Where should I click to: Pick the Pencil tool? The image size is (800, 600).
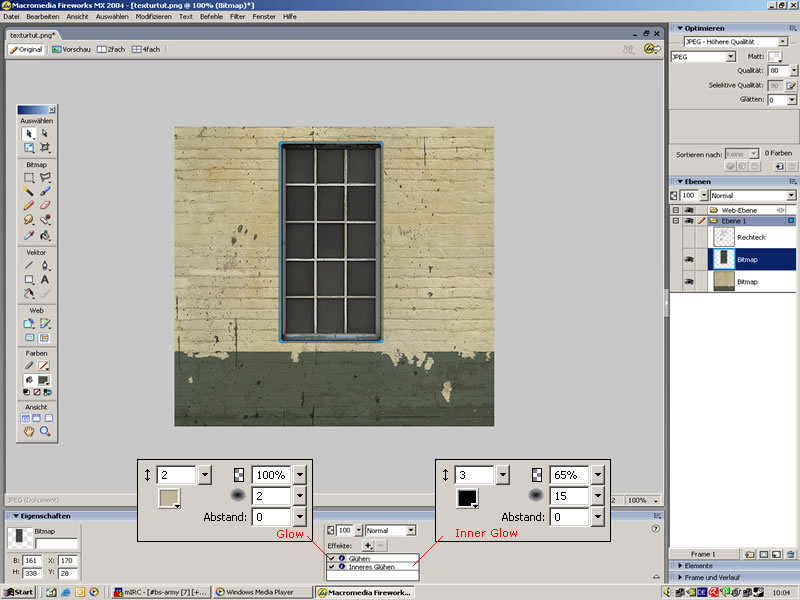pyautogui.click(x=29, y=205)
